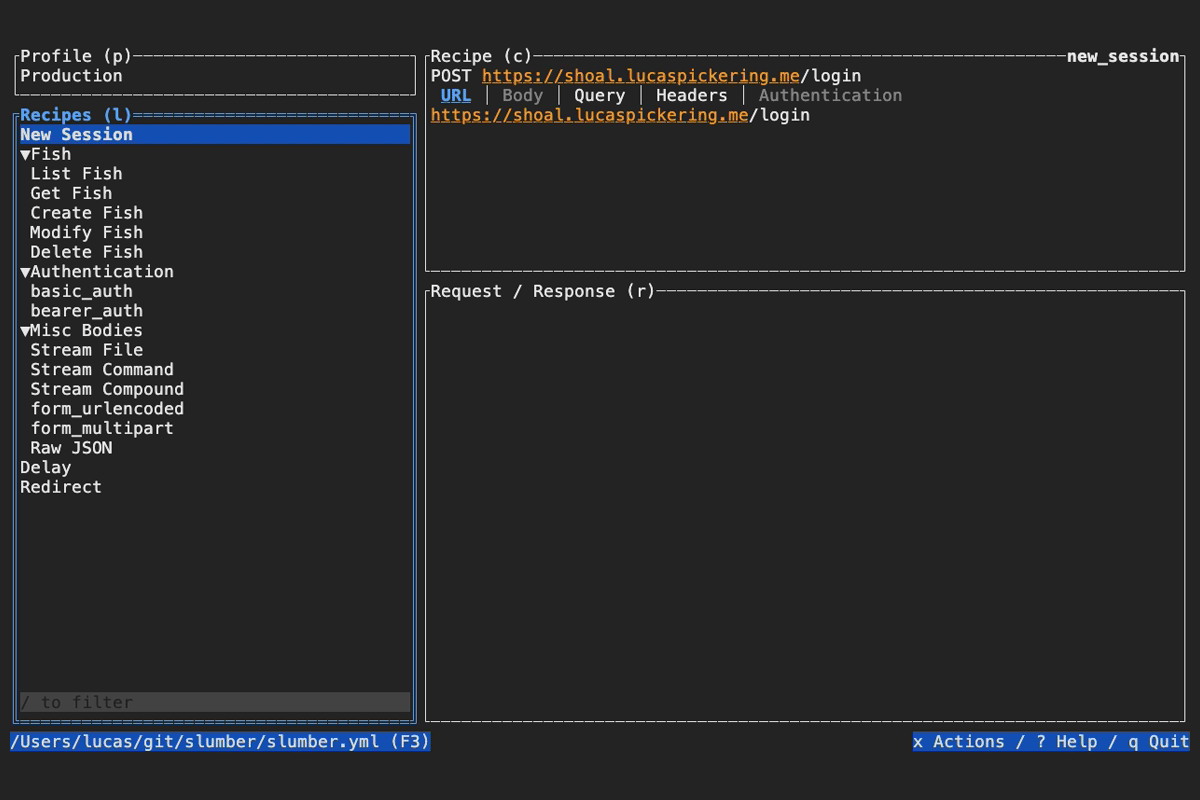This screenshot has height=800, width=1200.
Task: Select the Delete Fish recipe
Action: (86, 252)
